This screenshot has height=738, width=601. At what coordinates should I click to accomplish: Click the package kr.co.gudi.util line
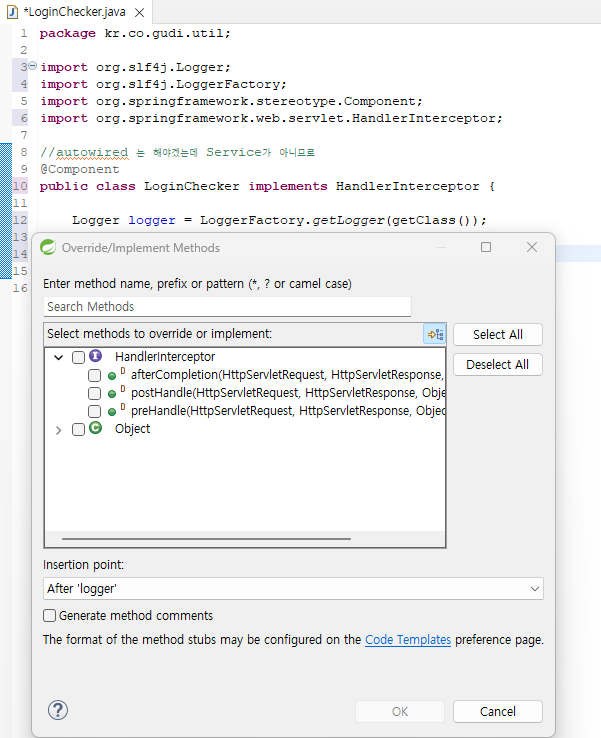[x=135, y=33]
